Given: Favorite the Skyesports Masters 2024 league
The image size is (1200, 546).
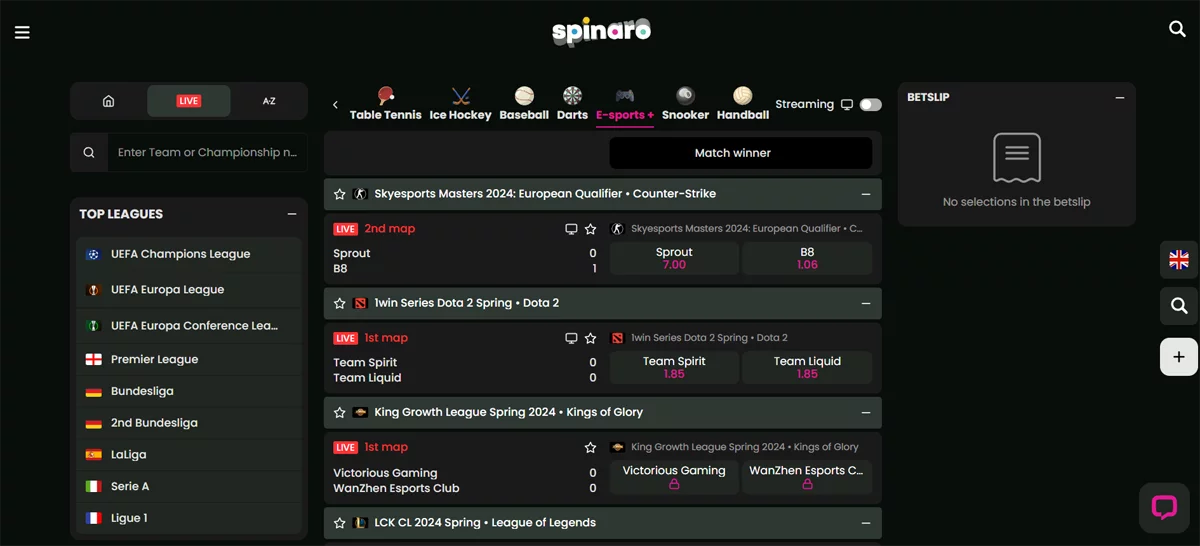Looking at the screenshot, I should click(340, 194).
